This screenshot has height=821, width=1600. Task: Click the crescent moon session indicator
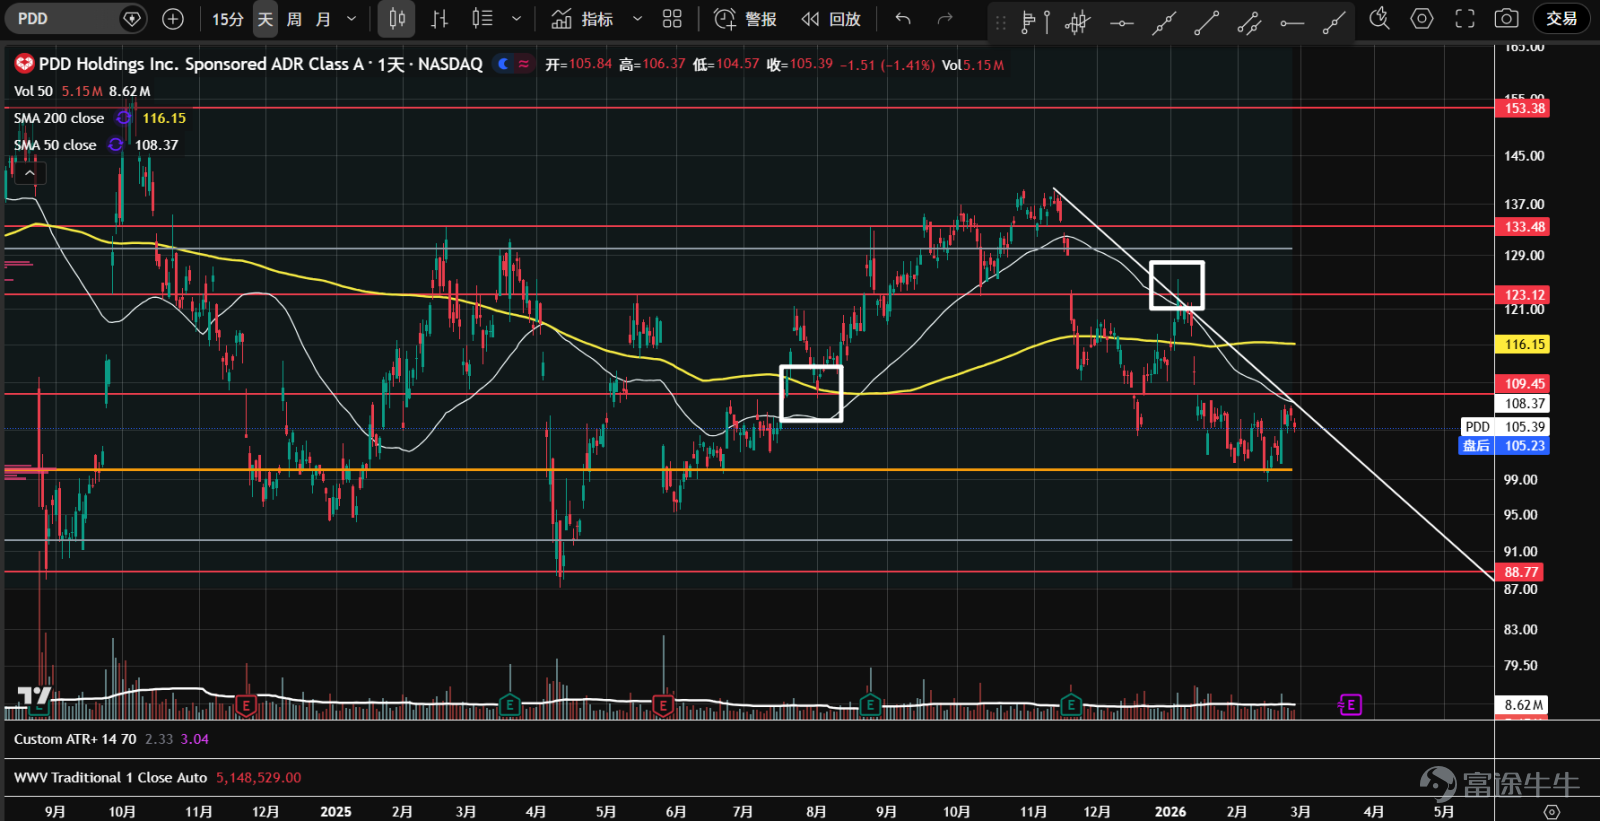[x=503, y=64]
